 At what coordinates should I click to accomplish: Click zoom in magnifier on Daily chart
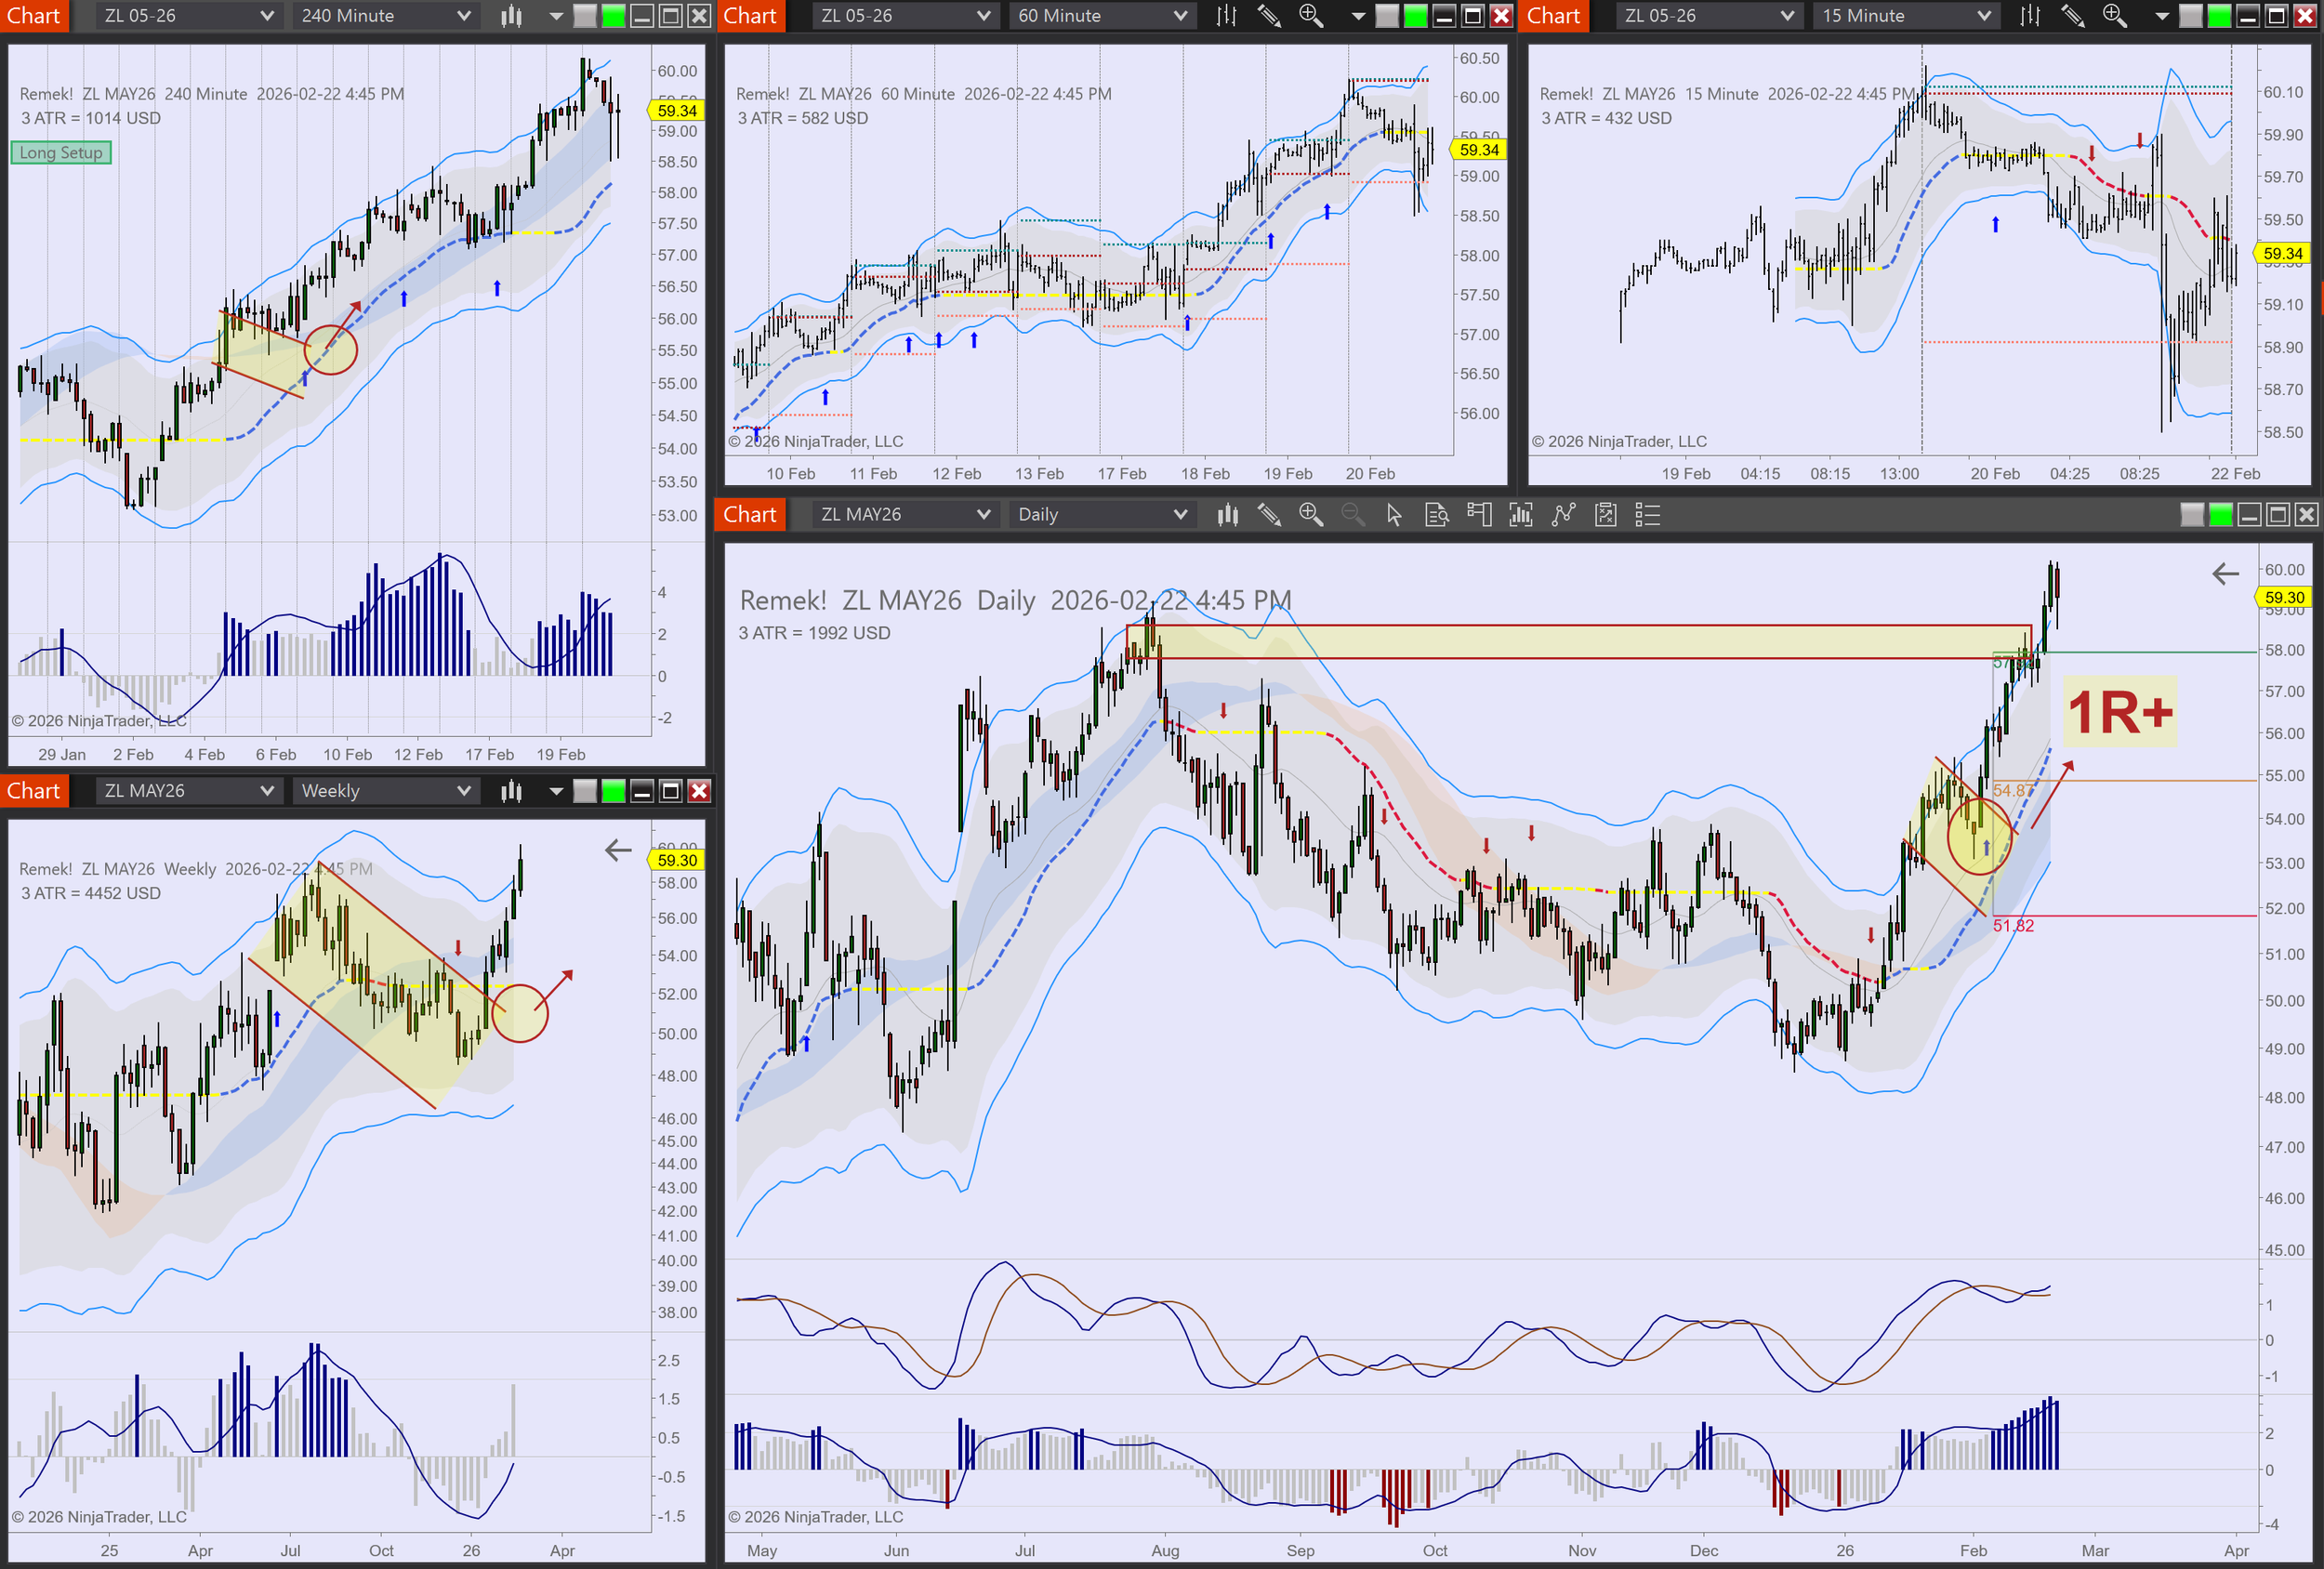point(1310,515)
